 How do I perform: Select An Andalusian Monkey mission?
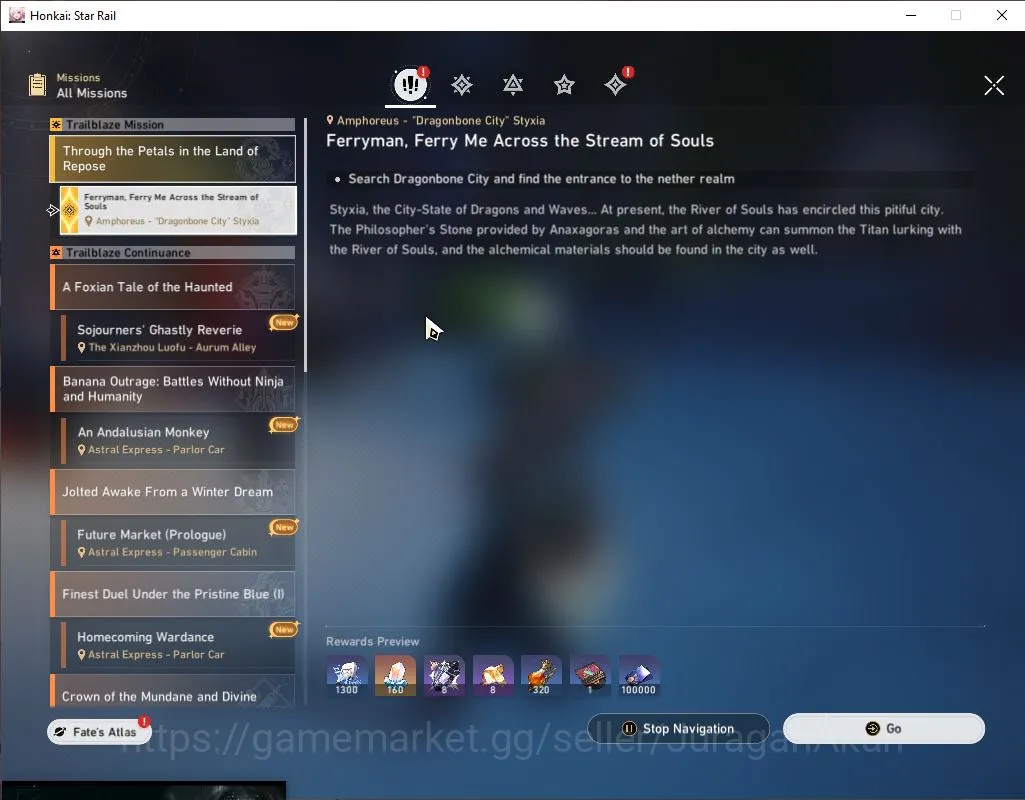click(x=178, y=441)
